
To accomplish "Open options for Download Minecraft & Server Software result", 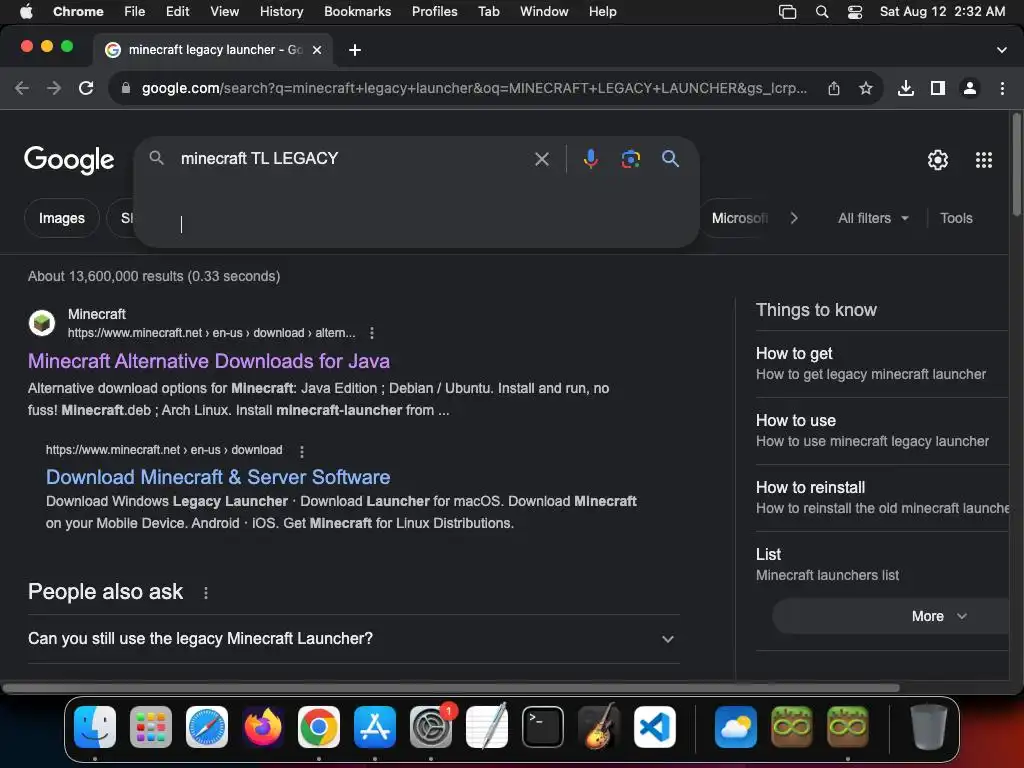I will tap(301, 451).
